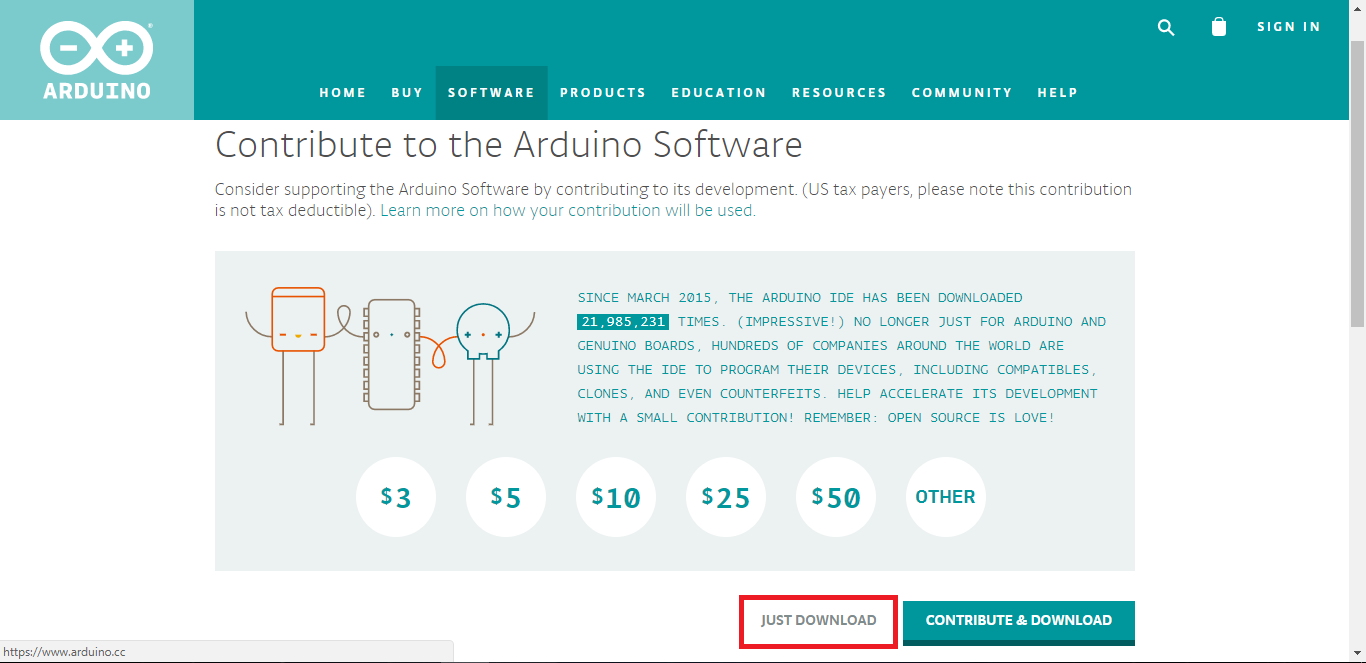Open the RESOURCES menu item

pyautogui.click(x=839, y=92)
